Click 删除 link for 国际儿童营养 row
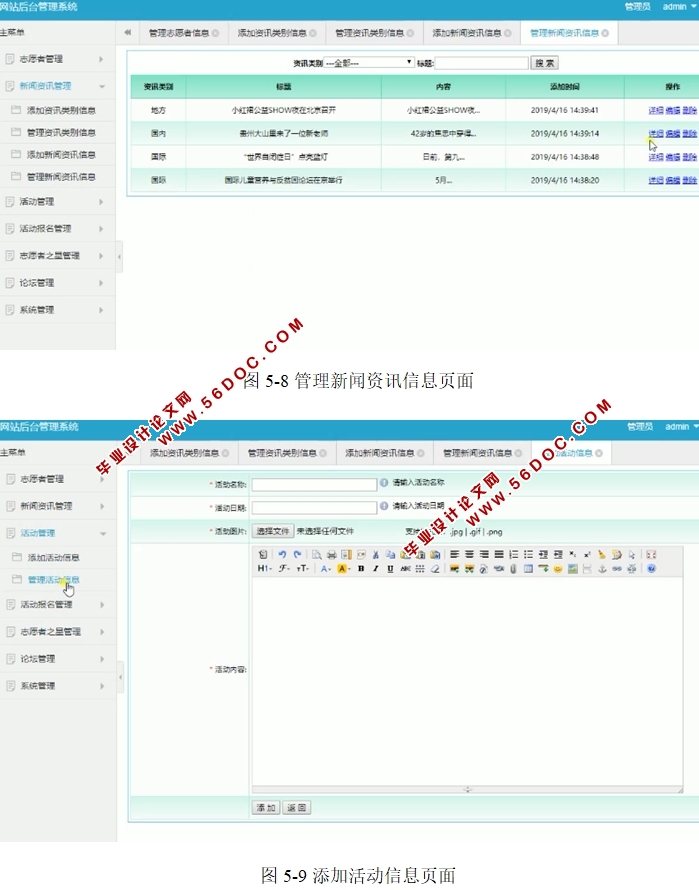Screen dimensions: 699x890 pos(690,180)
